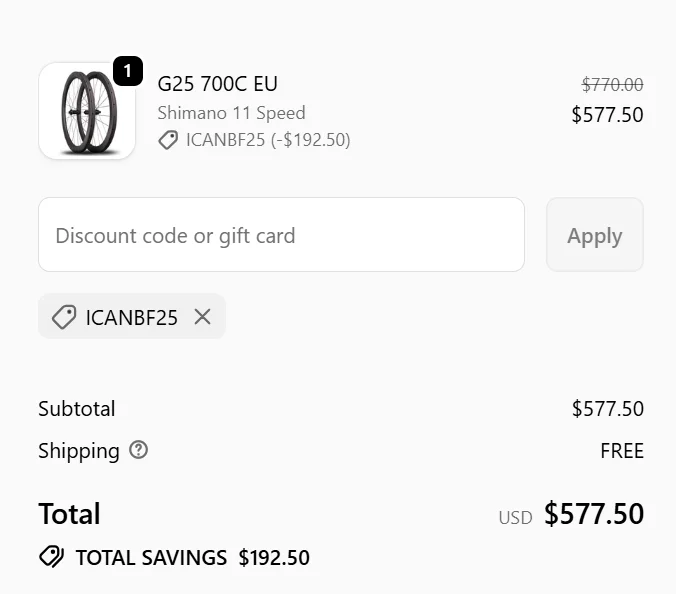The image size is (676, 594).
Task: Click the tag icon inside the ICANBF25 chip
Action: tap(64, 317)
